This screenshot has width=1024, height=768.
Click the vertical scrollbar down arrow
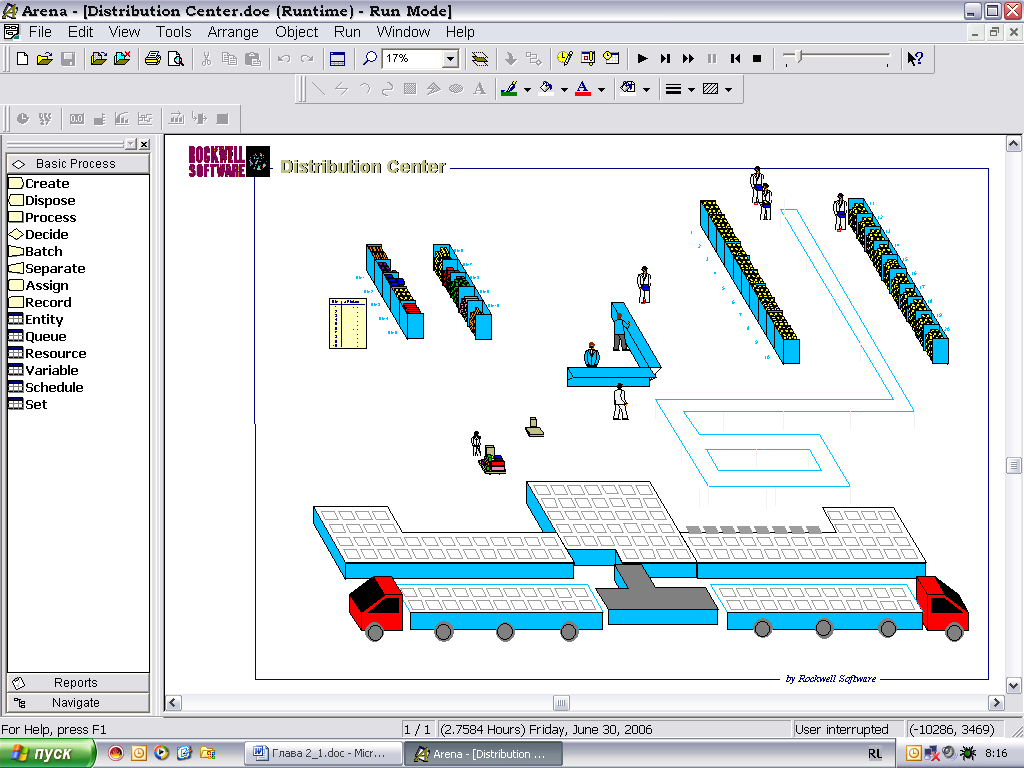tap(1014, 686)
